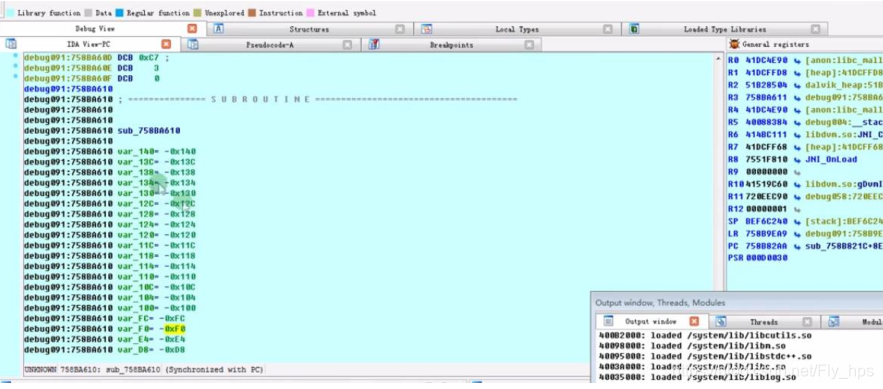Click the libdvm.so:gDvm reference beside R10
883x389 pixels.
pos(844,184)
